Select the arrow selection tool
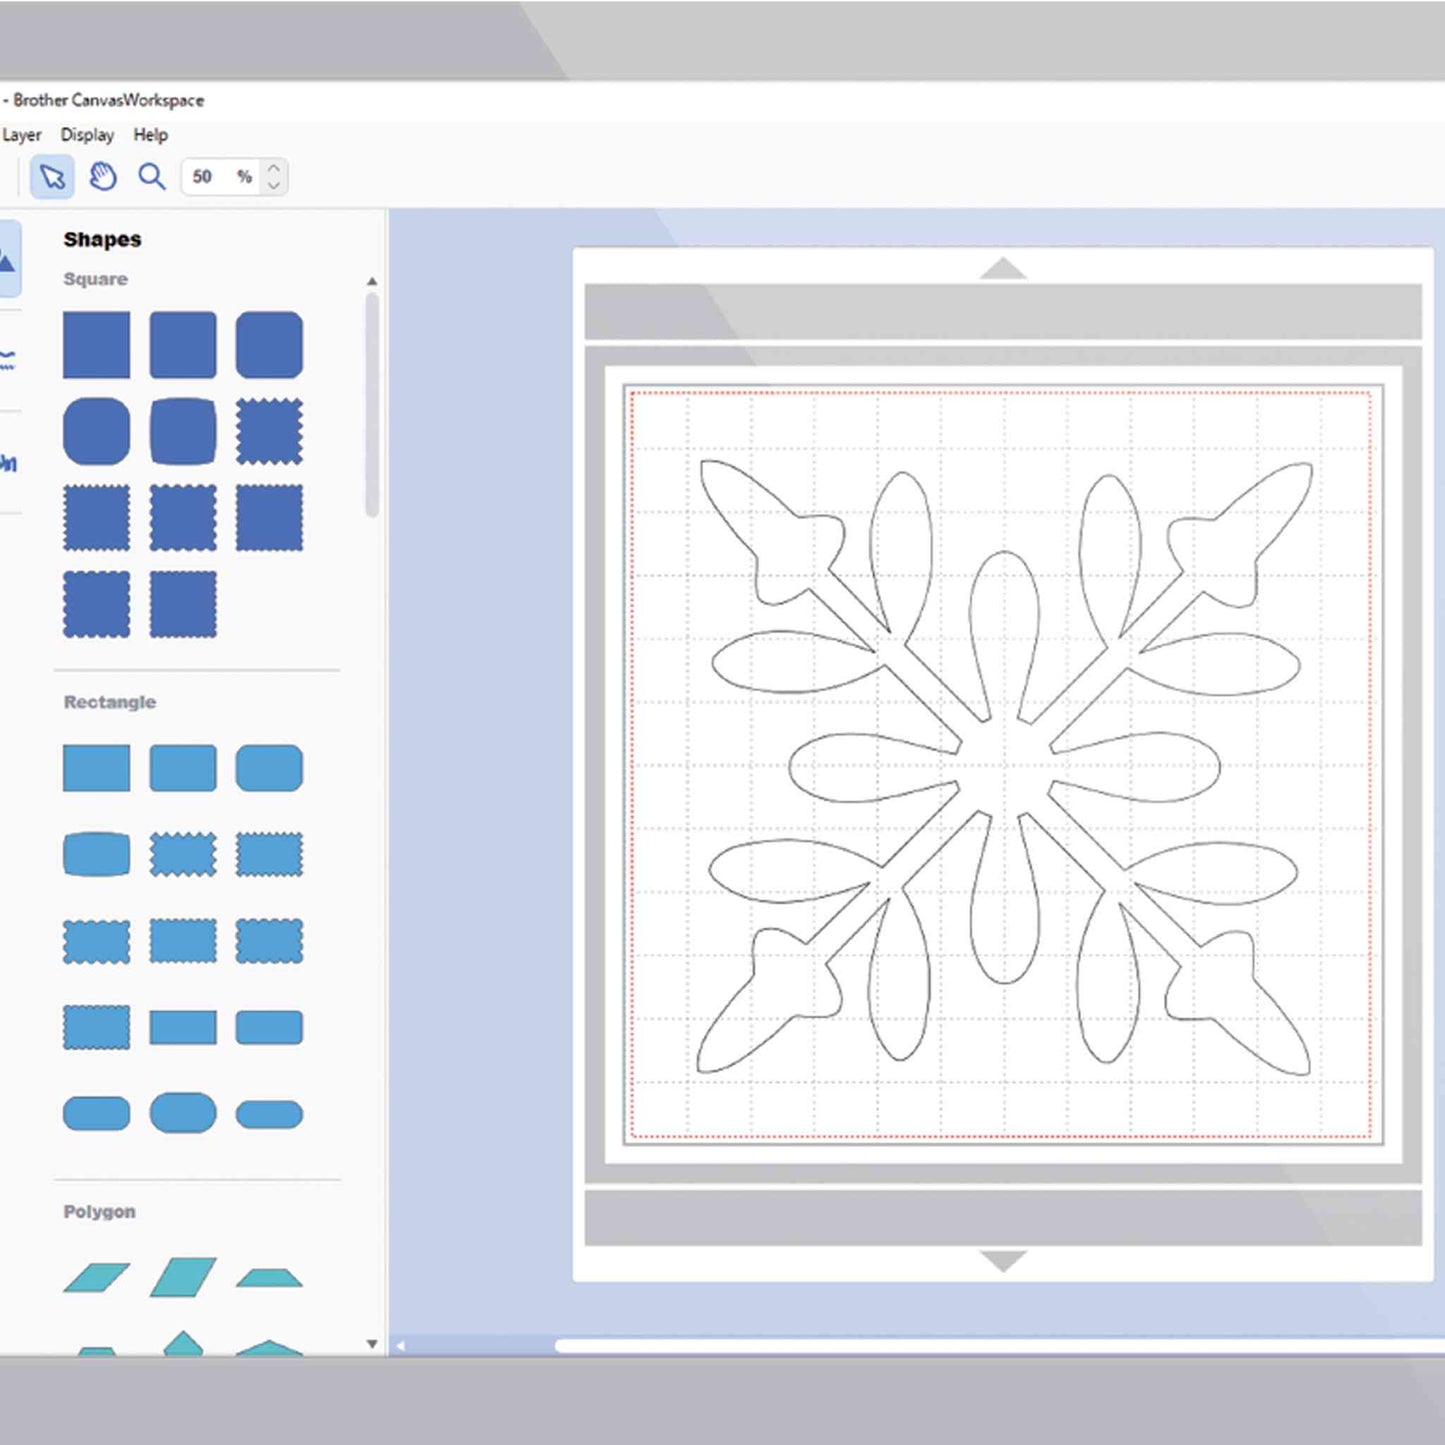This screenshot has width=1445, height=1445. [x=52, y=177]
